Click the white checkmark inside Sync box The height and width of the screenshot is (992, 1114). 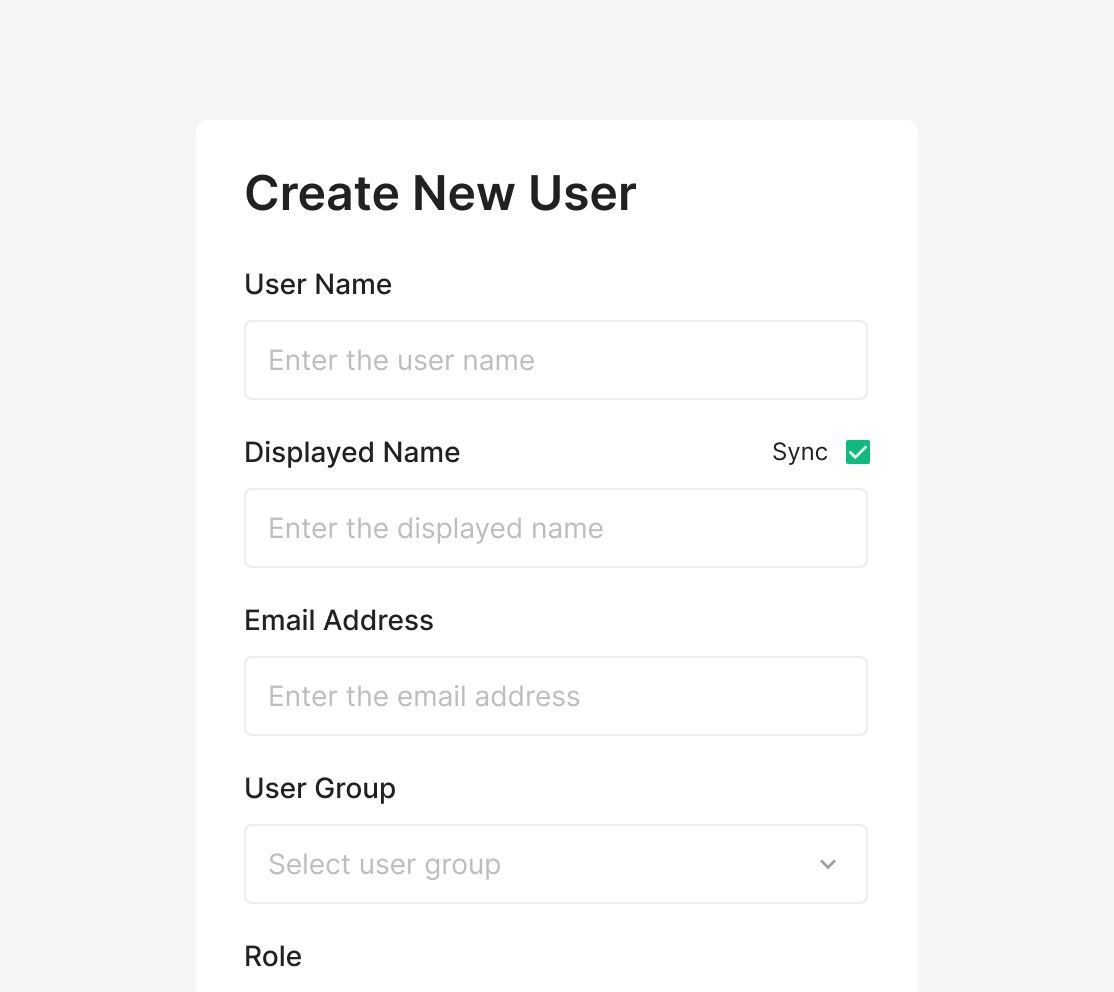click(x=858, y=453)
